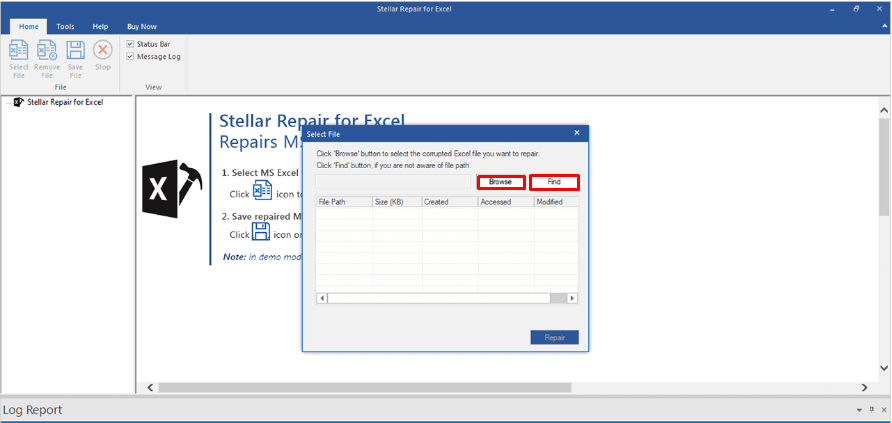
Task: Open the Buy Now tab
Action: tap(142, 26)
